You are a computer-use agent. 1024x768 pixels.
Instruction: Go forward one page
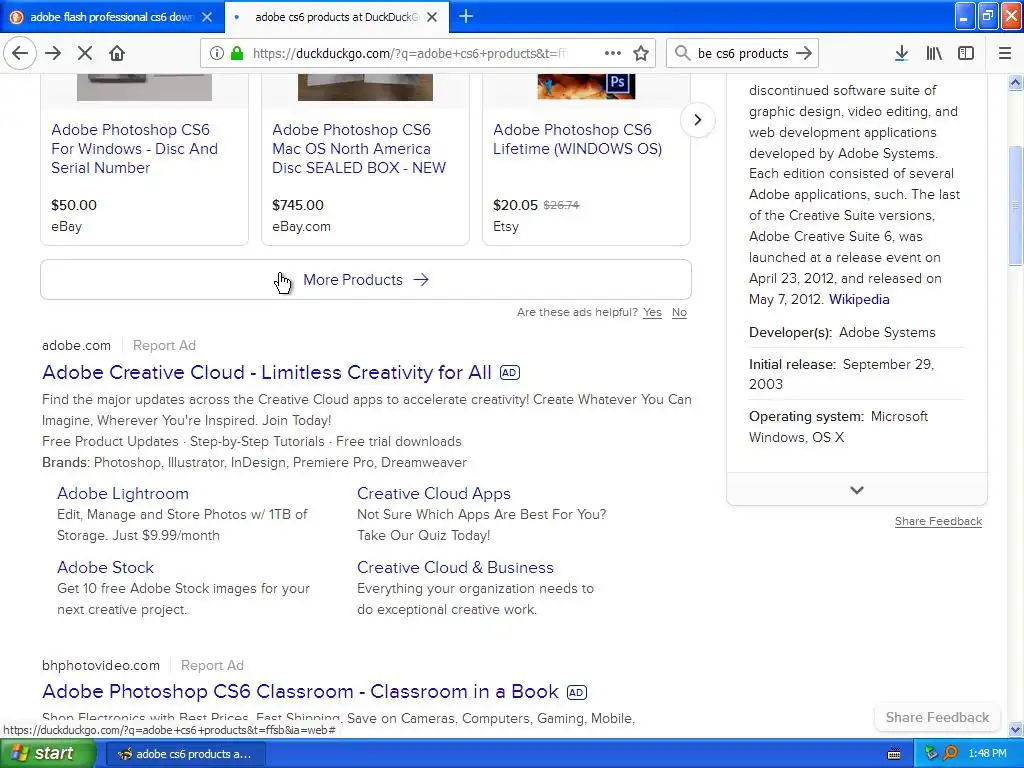(x=53, y=53)
